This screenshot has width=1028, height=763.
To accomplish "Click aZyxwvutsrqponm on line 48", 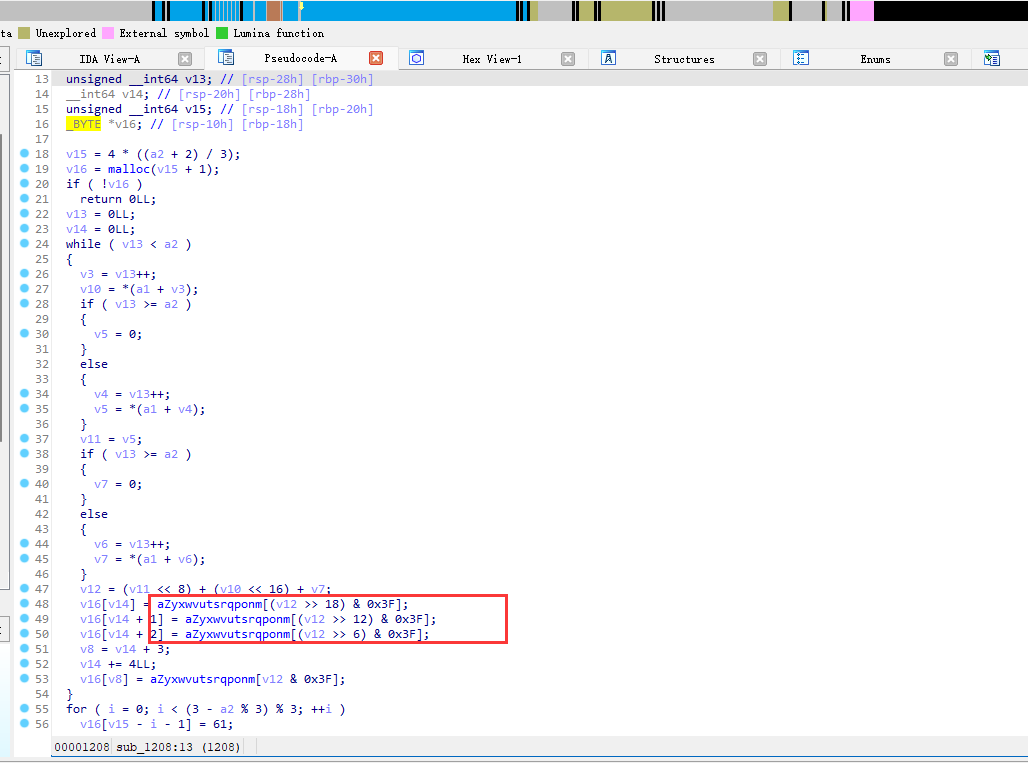I will [x=210, y=604].
